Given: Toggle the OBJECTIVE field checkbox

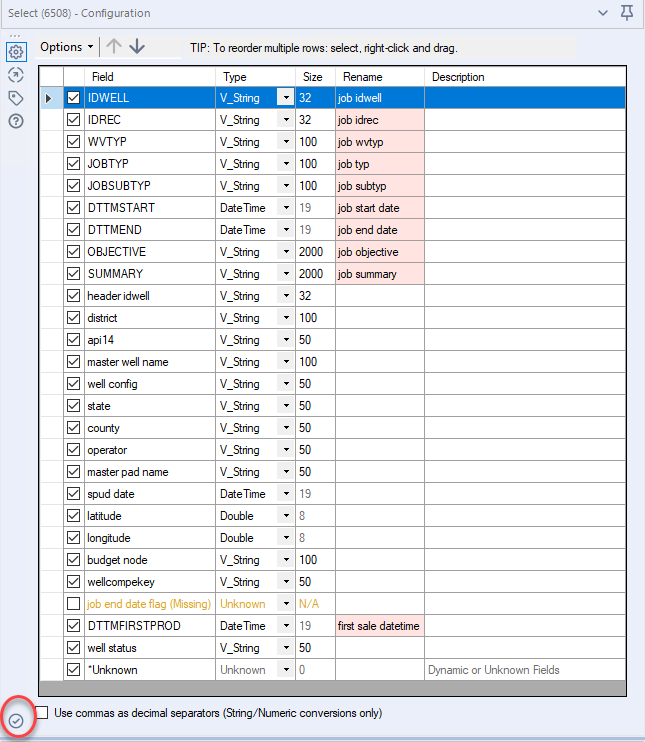Looking at the screenshot, I should 73,252.
